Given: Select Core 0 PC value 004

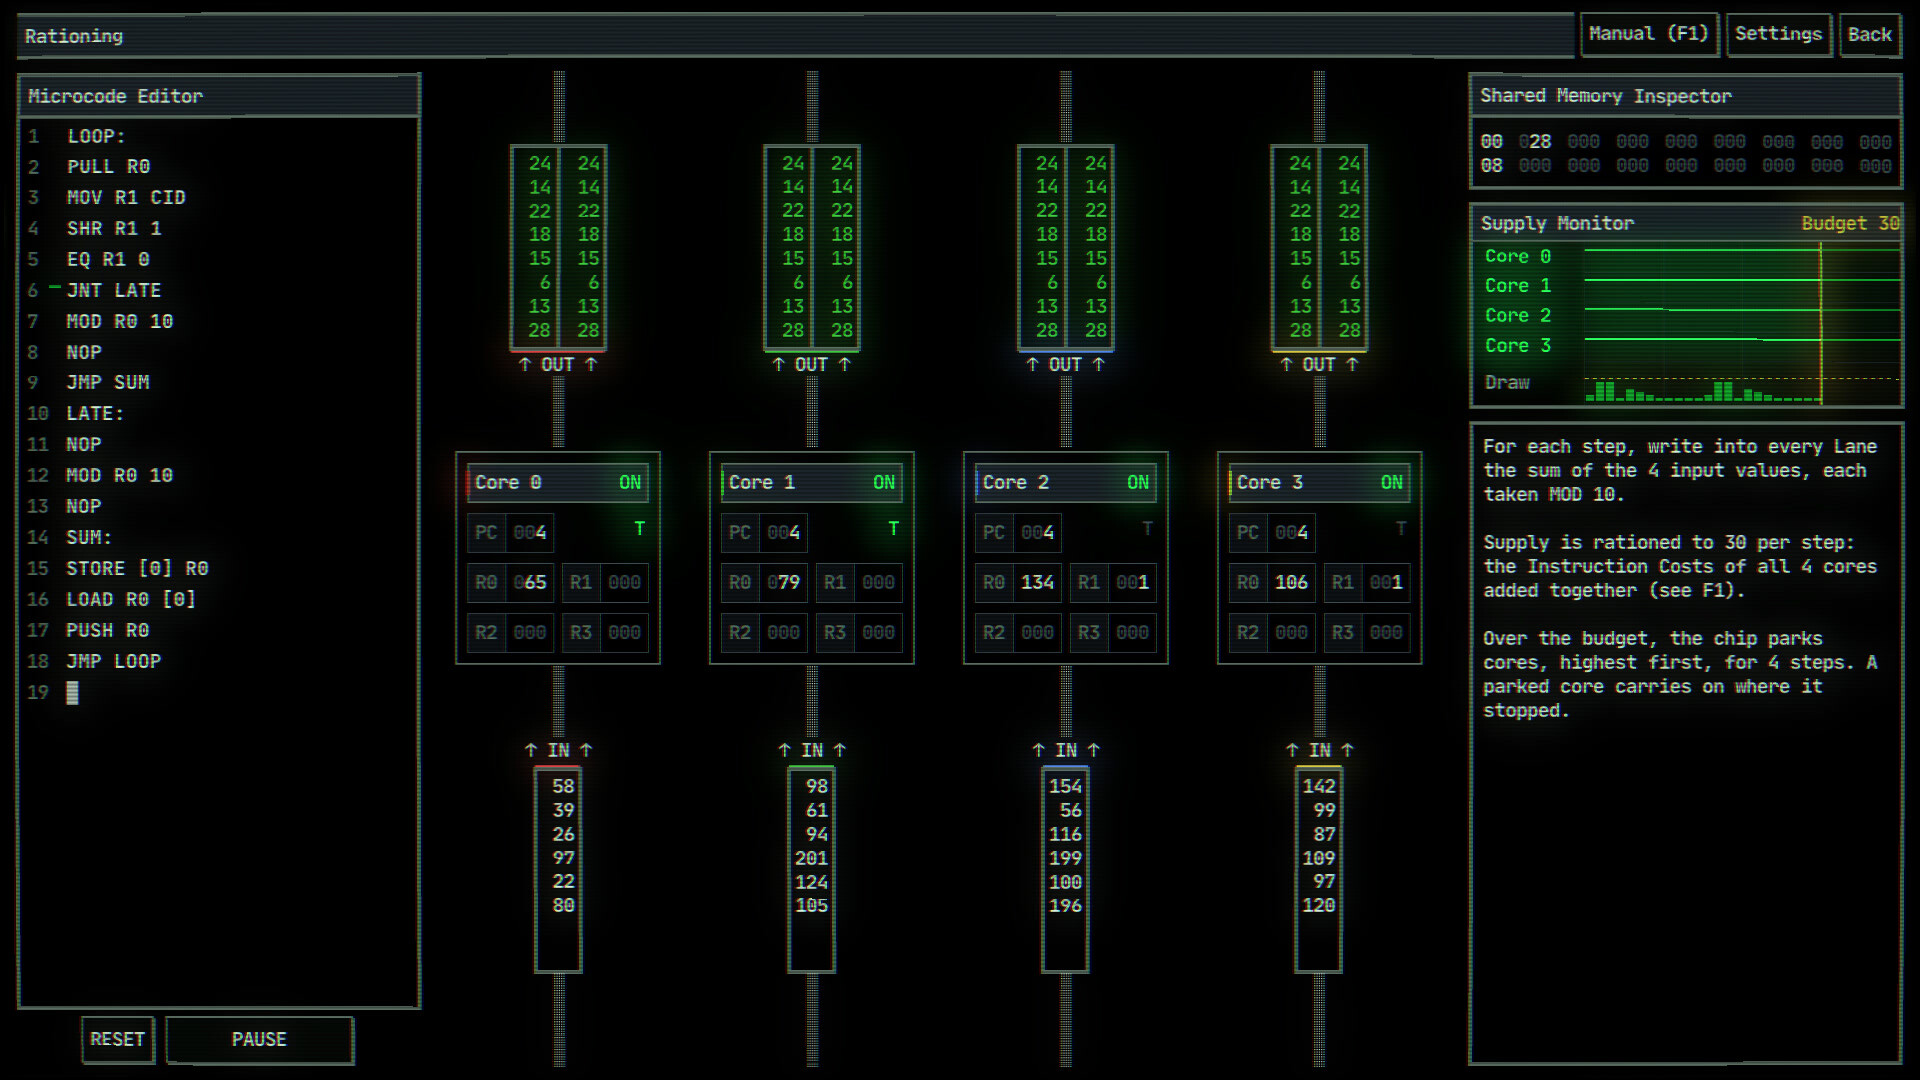Looking at the screenshot, I should pyautogui.click(x=530, y=533).
